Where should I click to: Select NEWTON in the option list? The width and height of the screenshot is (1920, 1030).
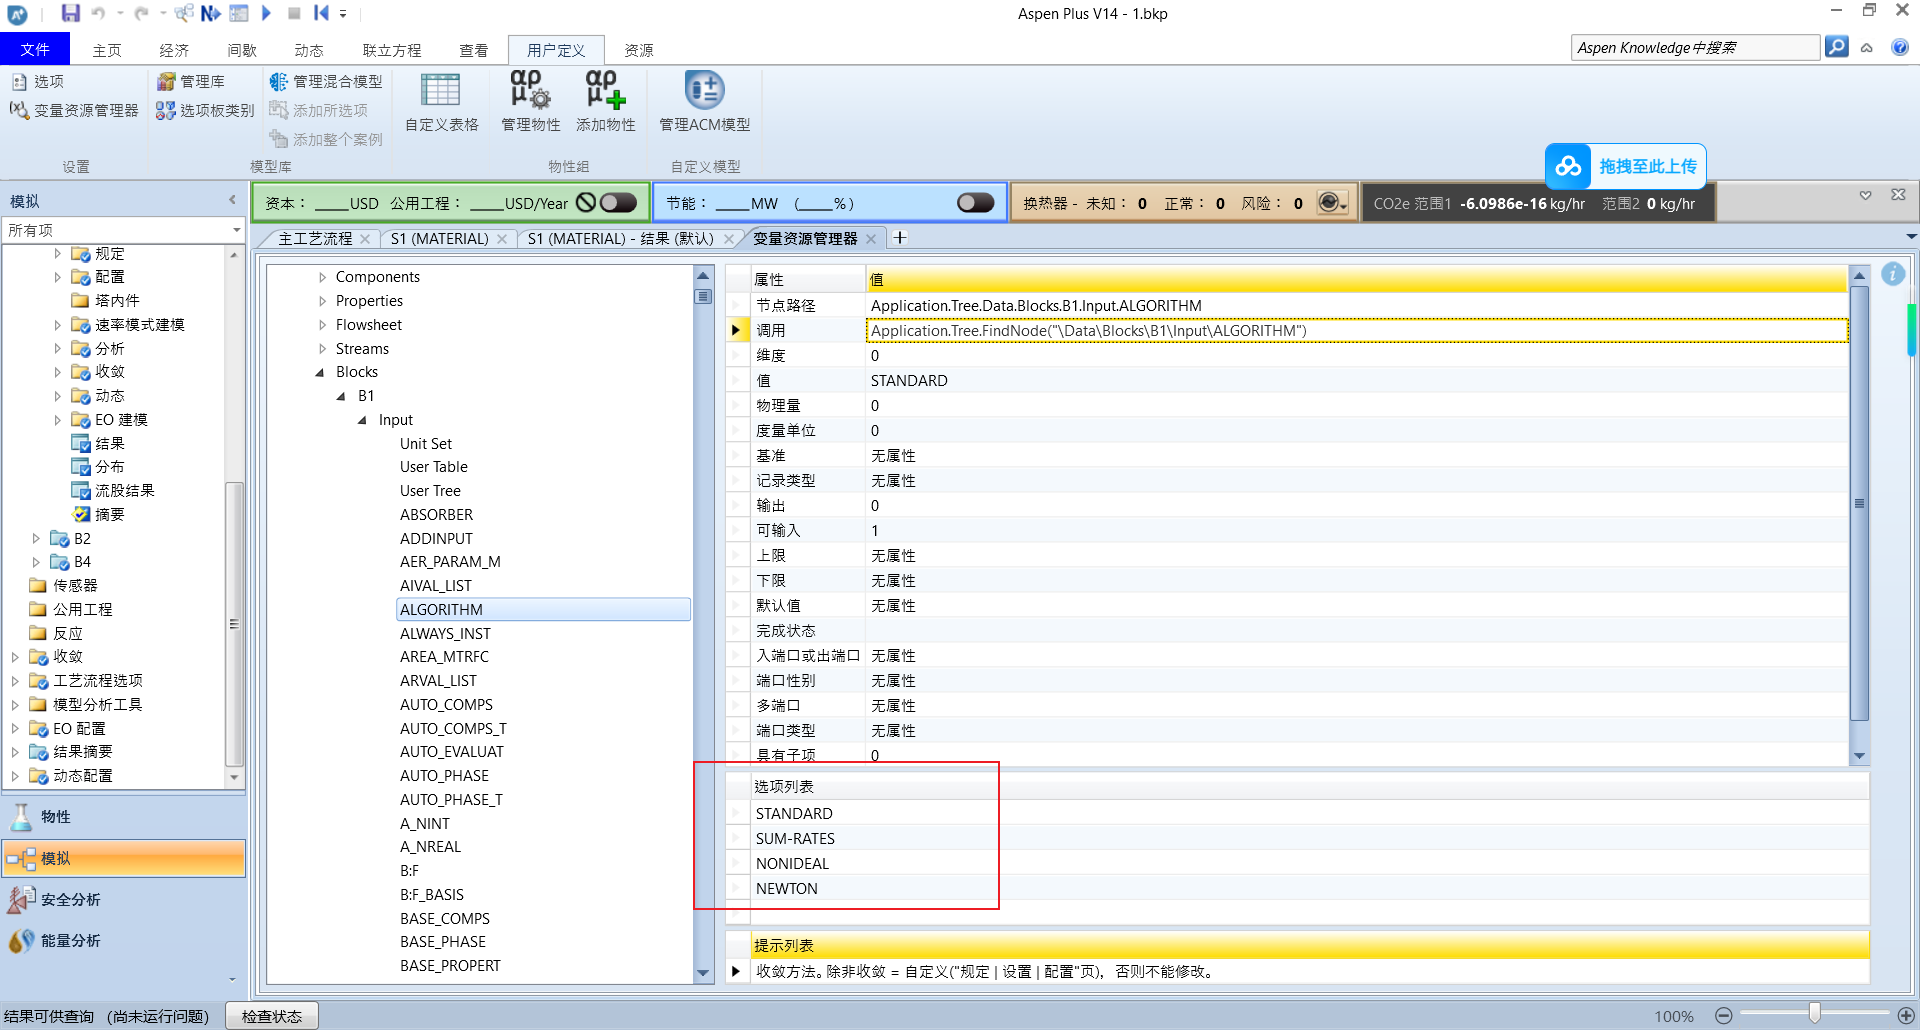(x=787, y=889)
